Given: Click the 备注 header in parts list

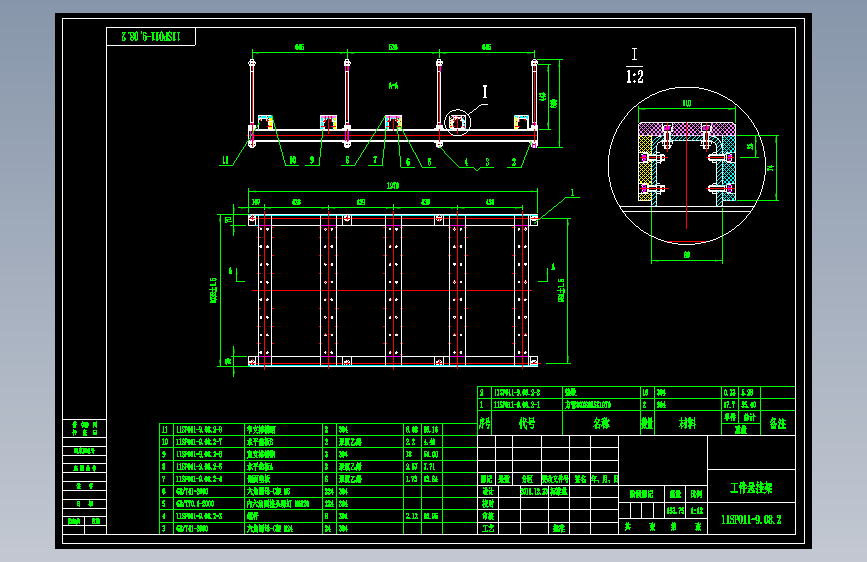Looking at the screenshot, I should point(778,423).
